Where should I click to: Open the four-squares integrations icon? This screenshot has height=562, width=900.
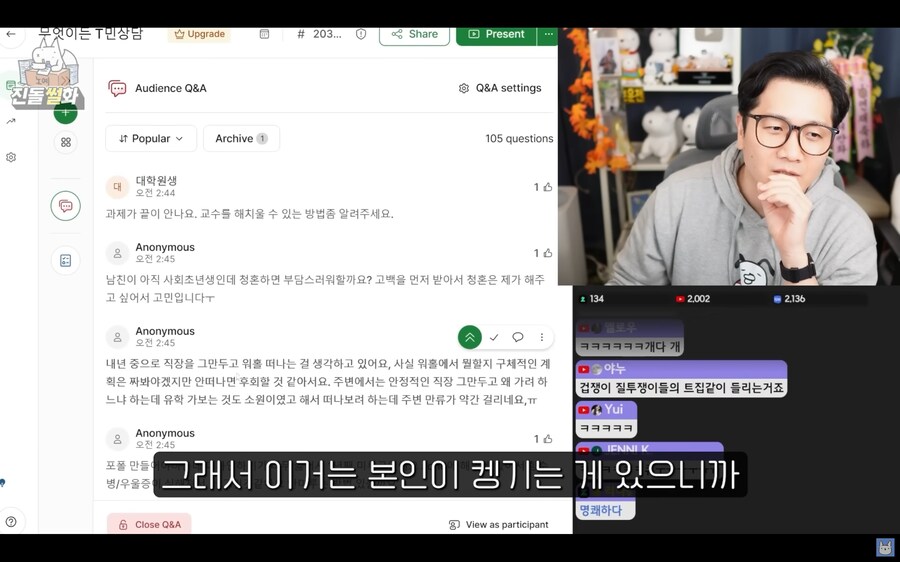(65, 142)
